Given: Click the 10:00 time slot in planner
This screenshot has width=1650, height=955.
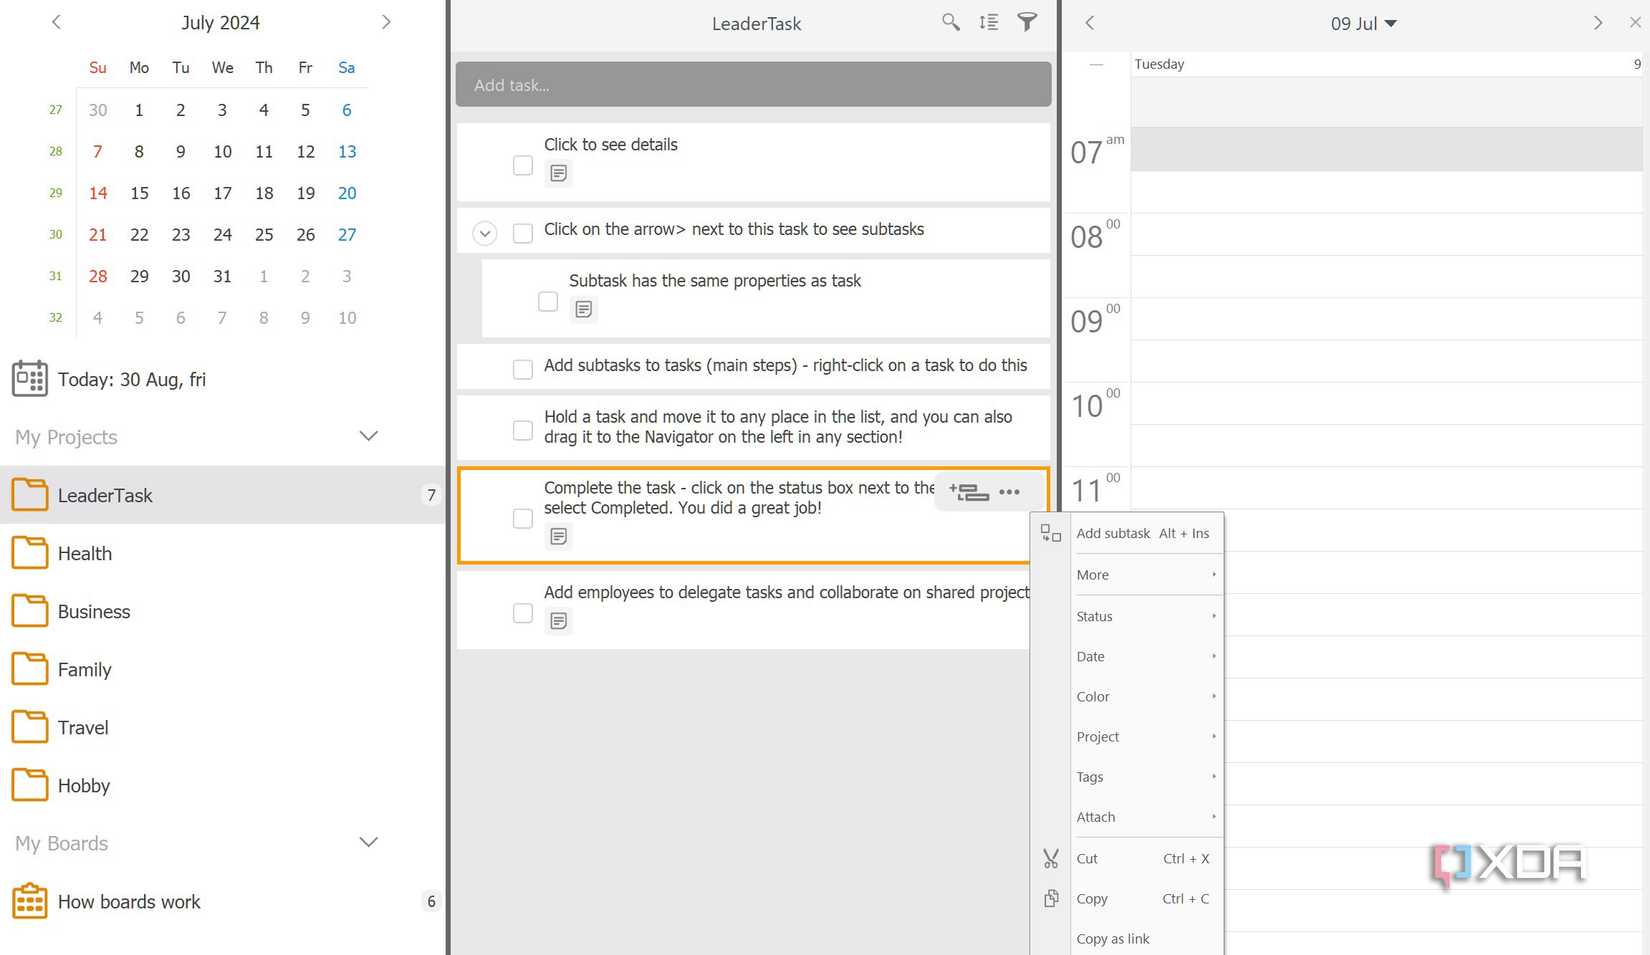Looking at the screenshot, I should tap(1386, 403).
